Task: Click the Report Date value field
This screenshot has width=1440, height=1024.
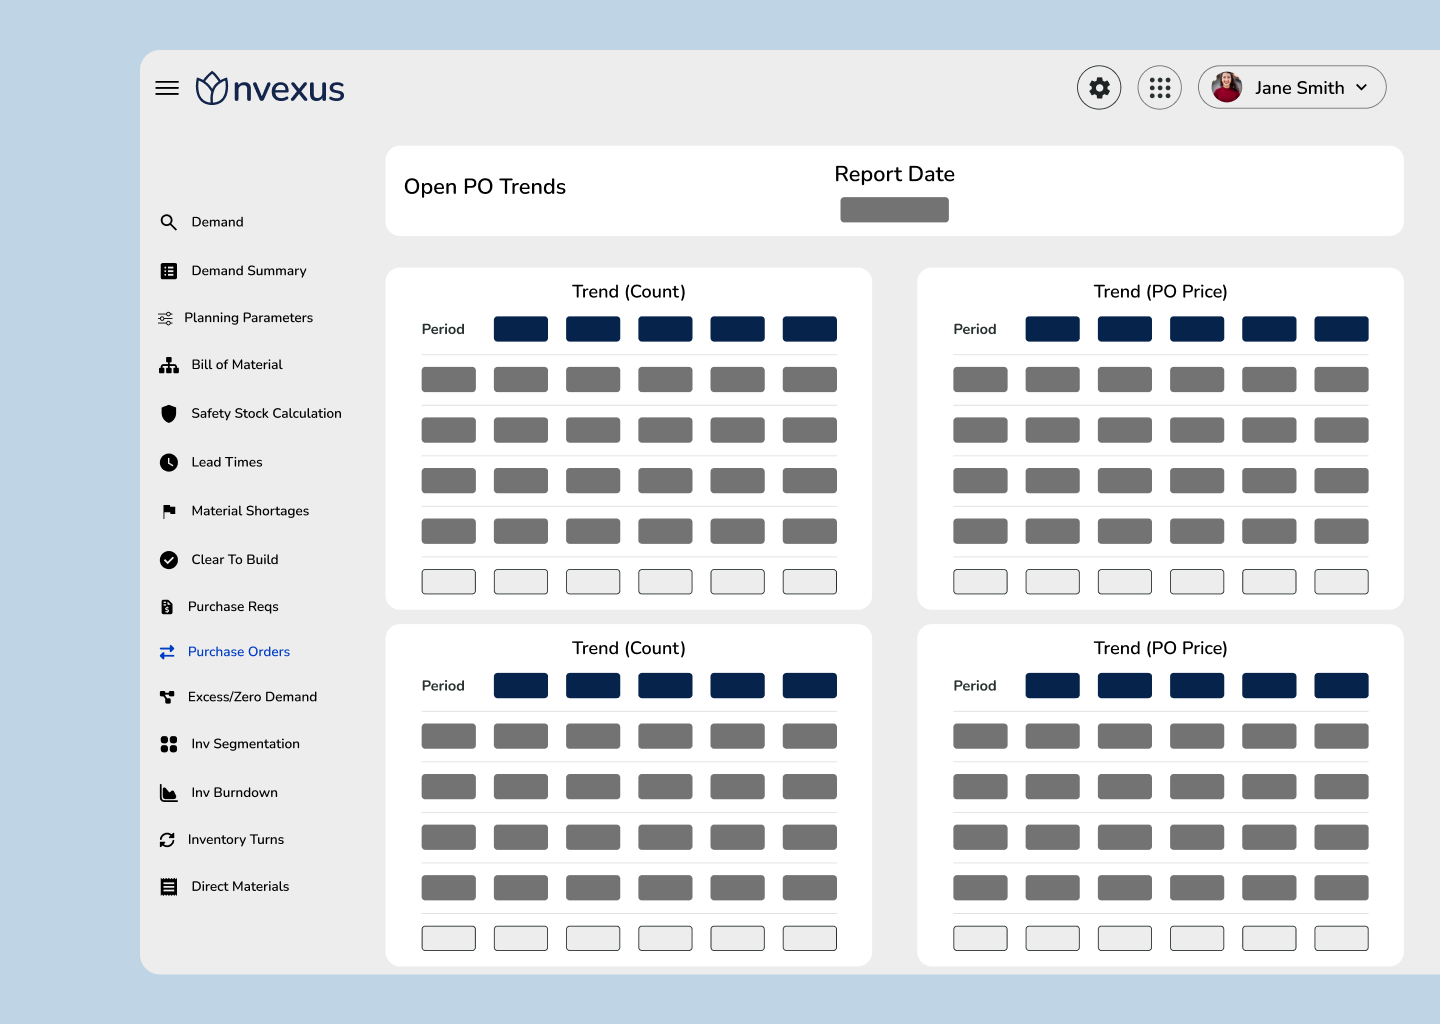Action: 894,210
